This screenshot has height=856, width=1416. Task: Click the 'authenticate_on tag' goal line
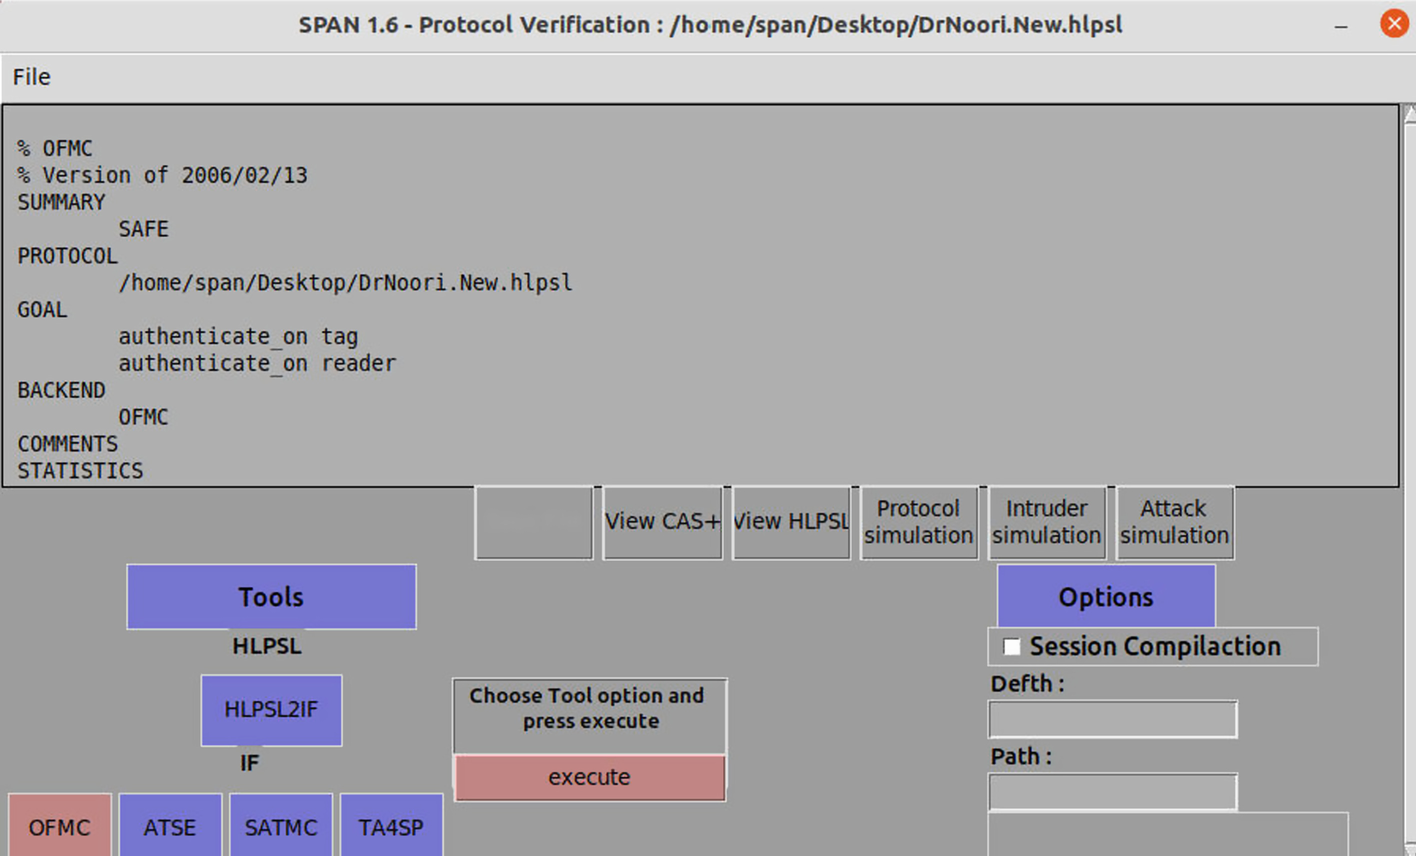238,337
